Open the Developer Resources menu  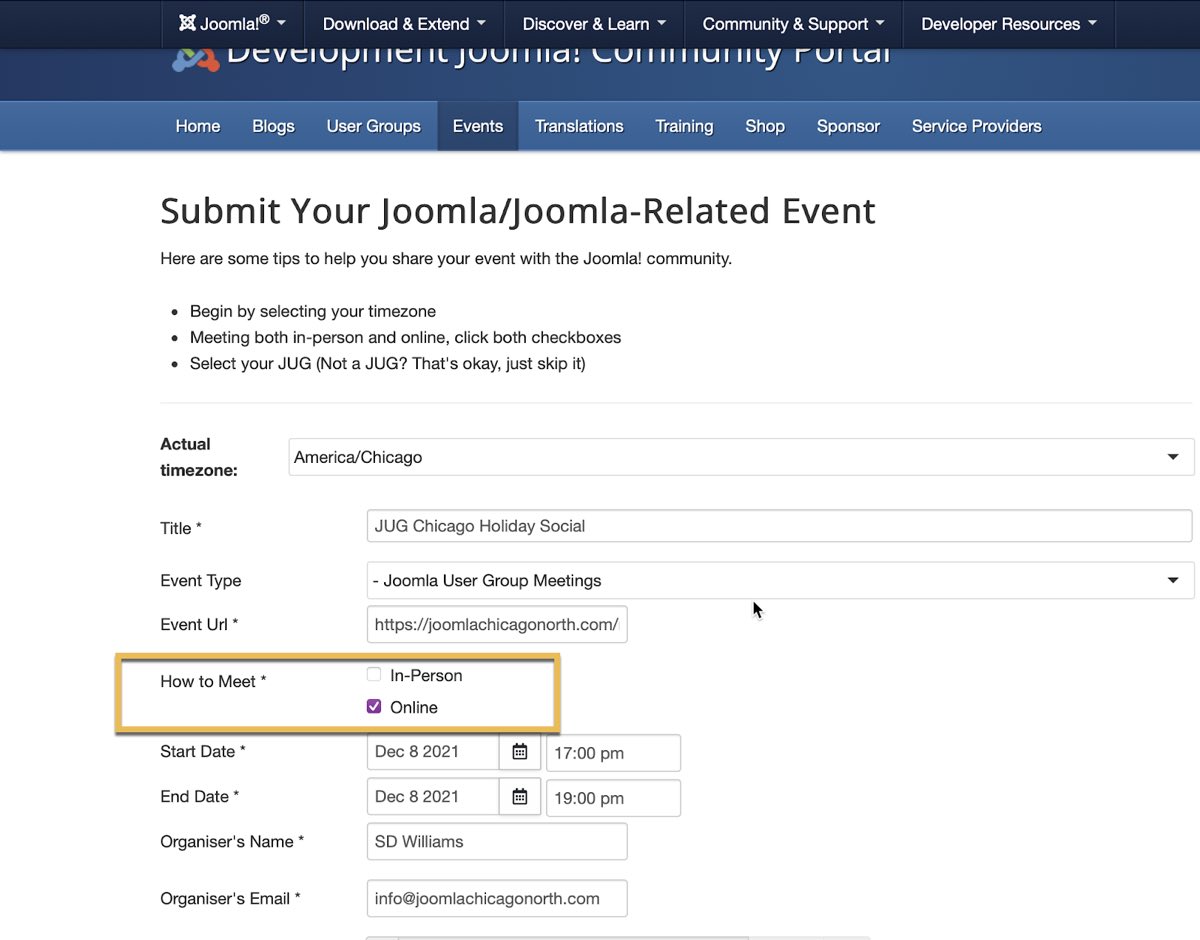(1008, 24)
